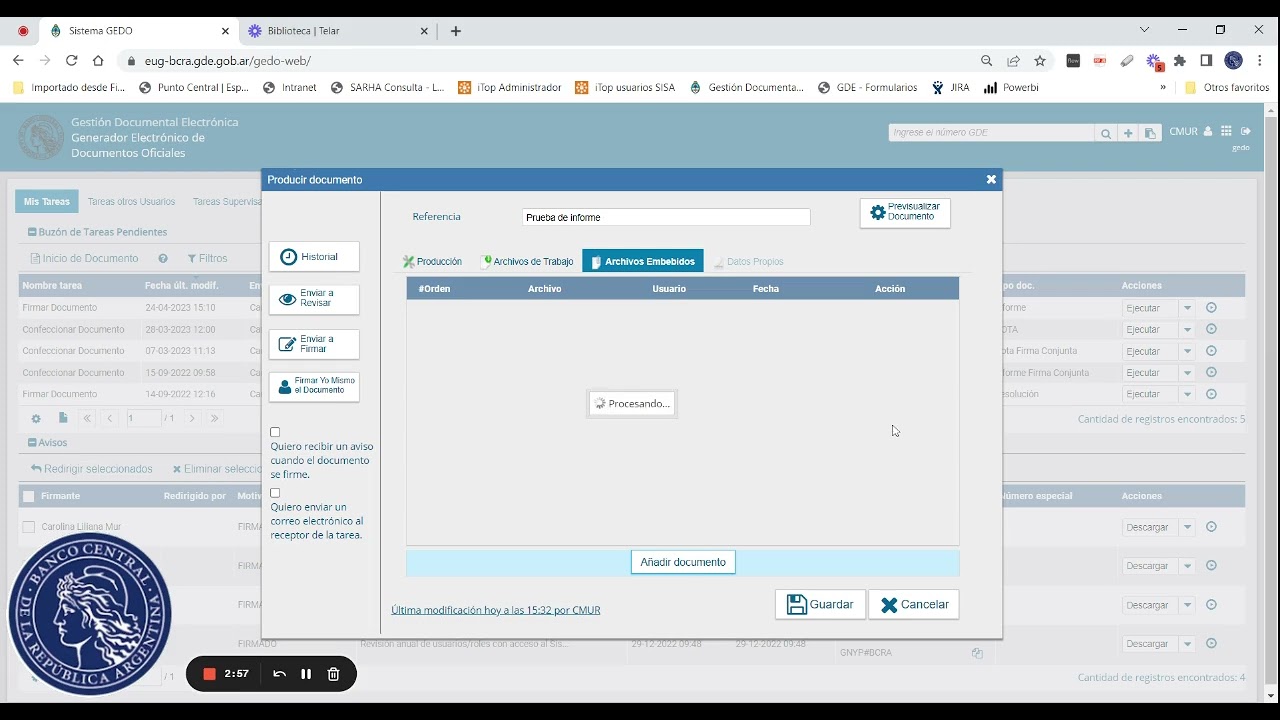Open the Mis Tareas tab
Screen dimensions: 1280x720
click(47, 201)
